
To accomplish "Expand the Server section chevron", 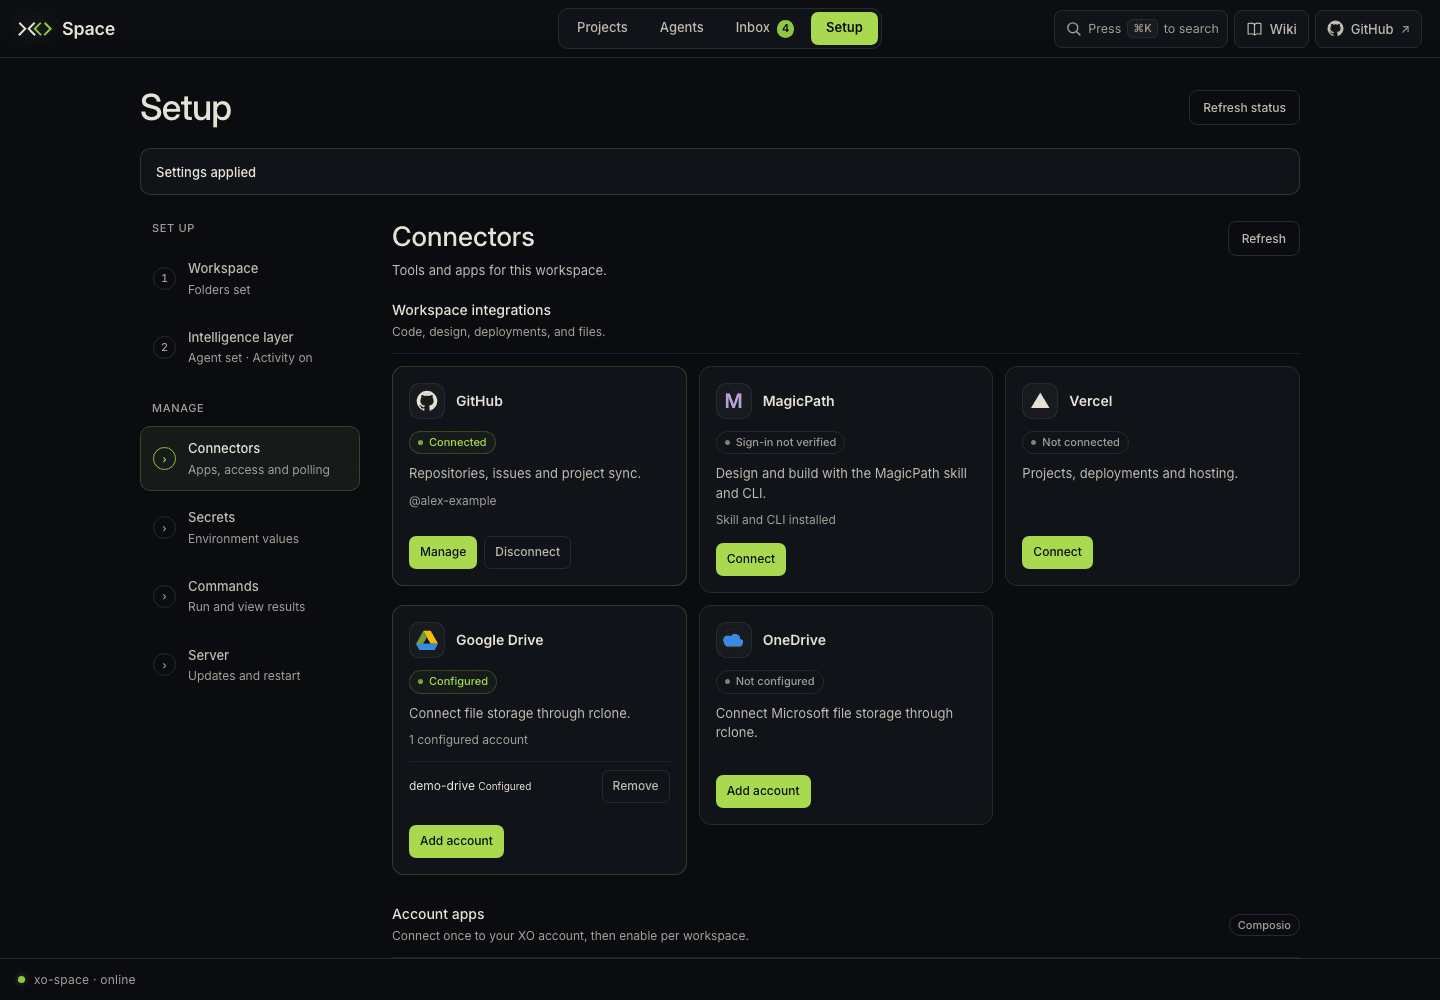I will tap(164, 665).
